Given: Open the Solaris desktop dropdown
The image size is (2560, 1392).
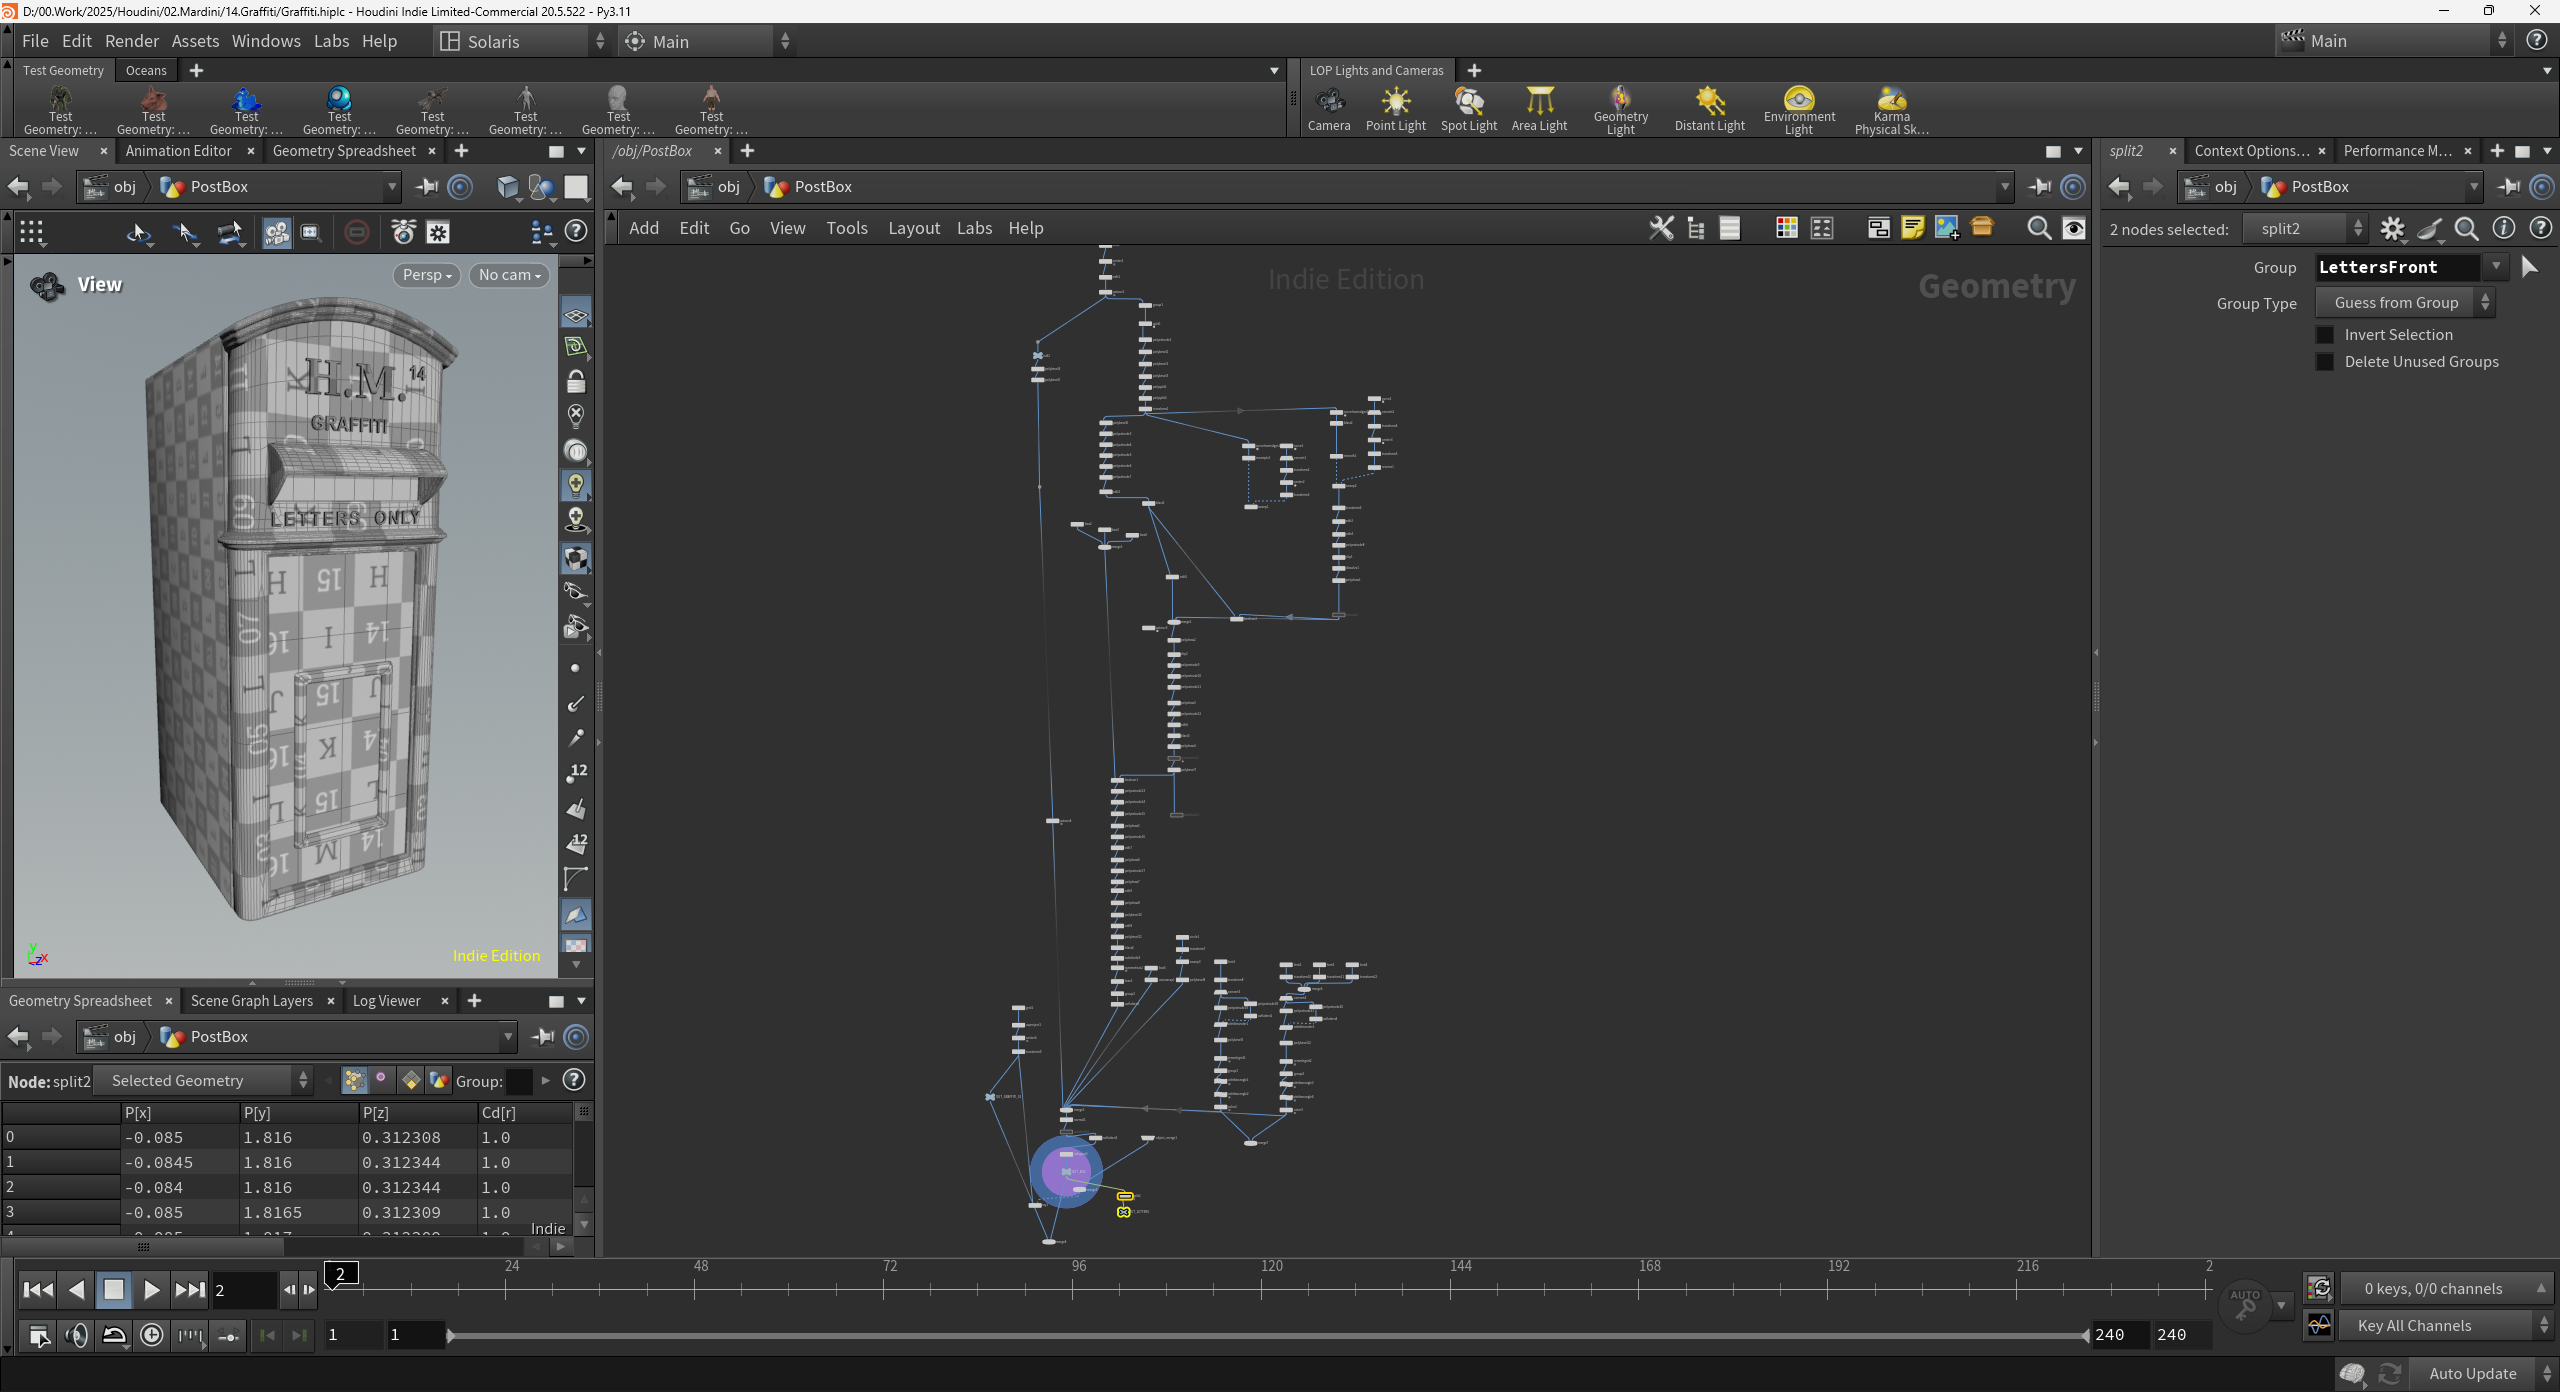Looking at the screenshot, I should click(x=522, y=41).
